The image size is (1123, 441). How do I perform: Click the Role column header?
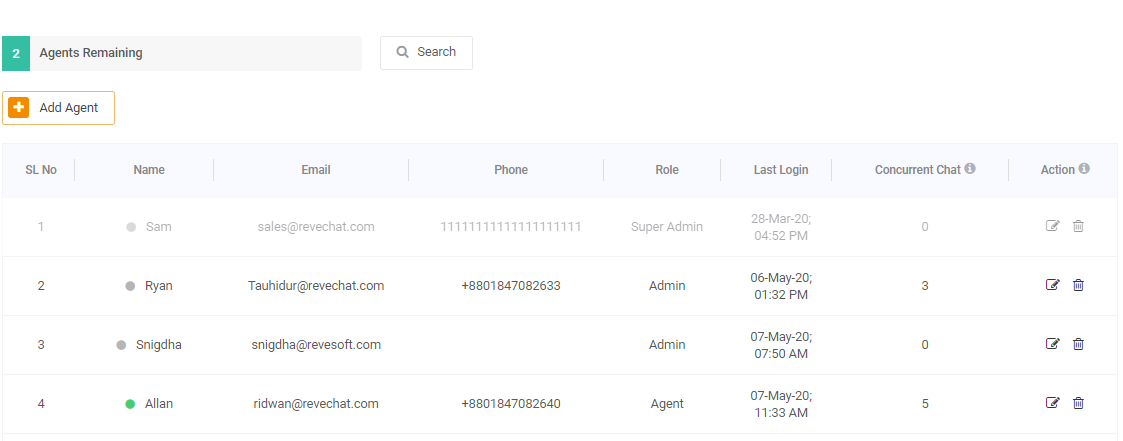(x=667, y=170)
